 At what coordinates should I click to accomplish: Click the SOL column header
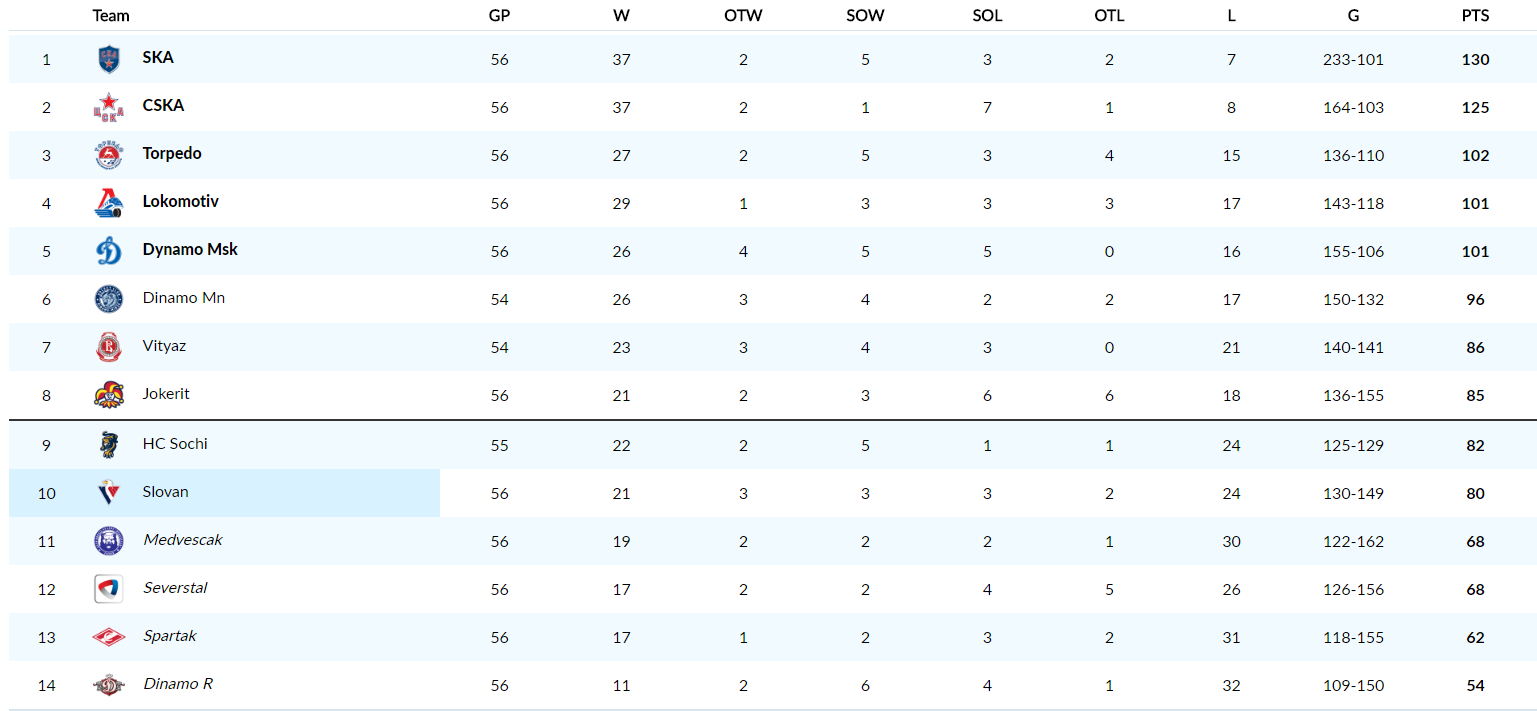click(x=987, y=16)
